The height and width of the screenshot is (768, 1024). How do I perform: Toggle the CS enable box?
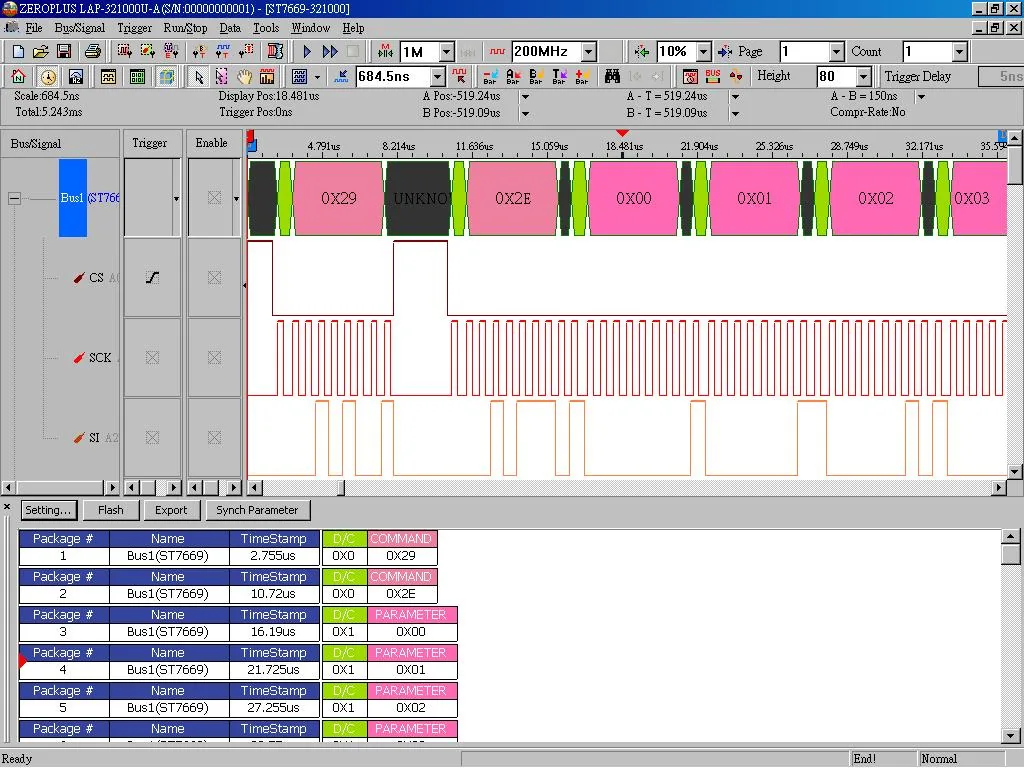pyautogui.click(x=214, y=278)
